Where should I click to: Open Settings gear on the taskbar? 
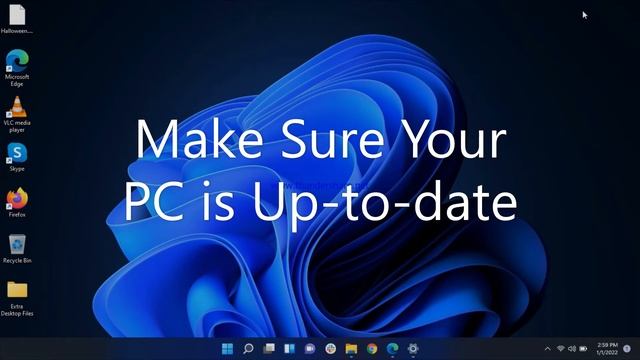point(413,349)
